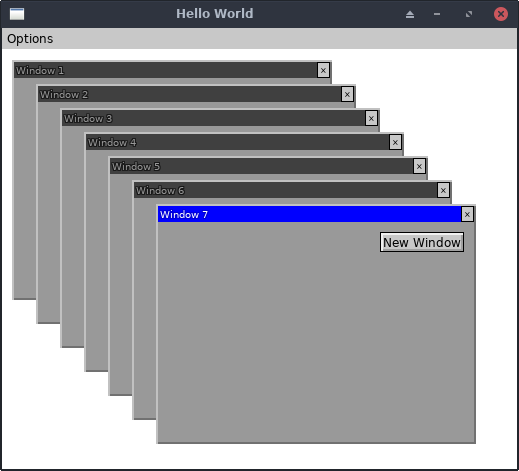519x471 pixels.
Task: Bring Window 3 to front via title
Action: pos(213,118)
